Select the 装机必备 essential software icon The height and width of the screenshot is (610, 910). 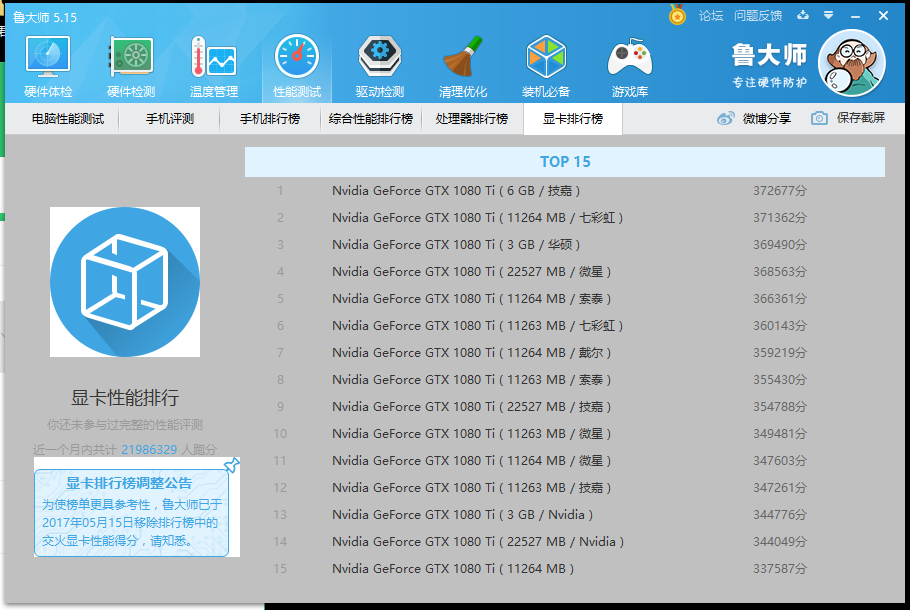[x=546, y=63]
